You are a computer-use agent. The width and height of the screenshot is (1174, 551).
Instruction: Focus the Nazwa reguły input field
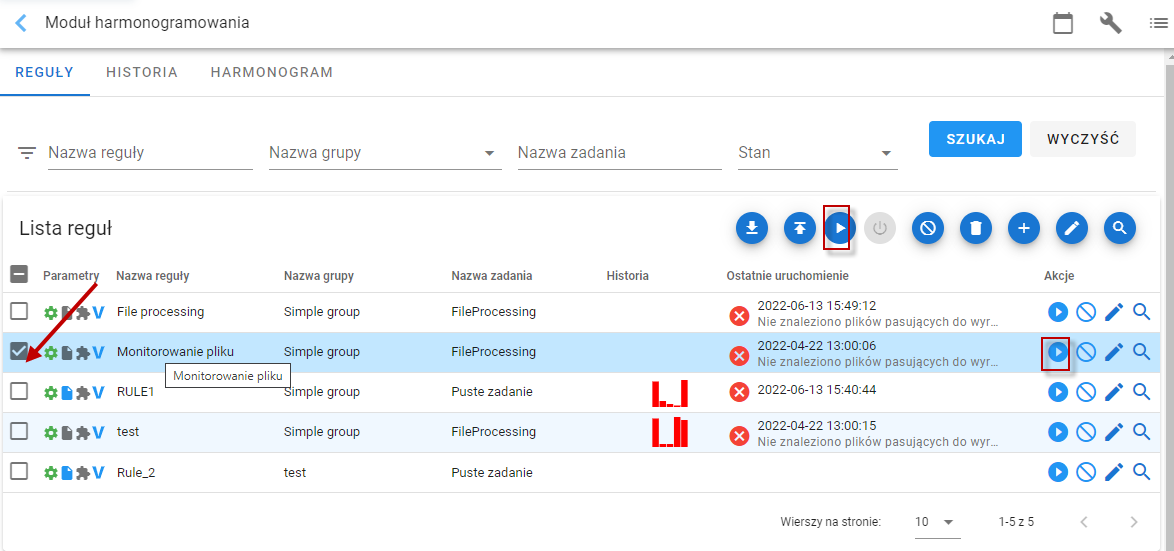[150, 153]
